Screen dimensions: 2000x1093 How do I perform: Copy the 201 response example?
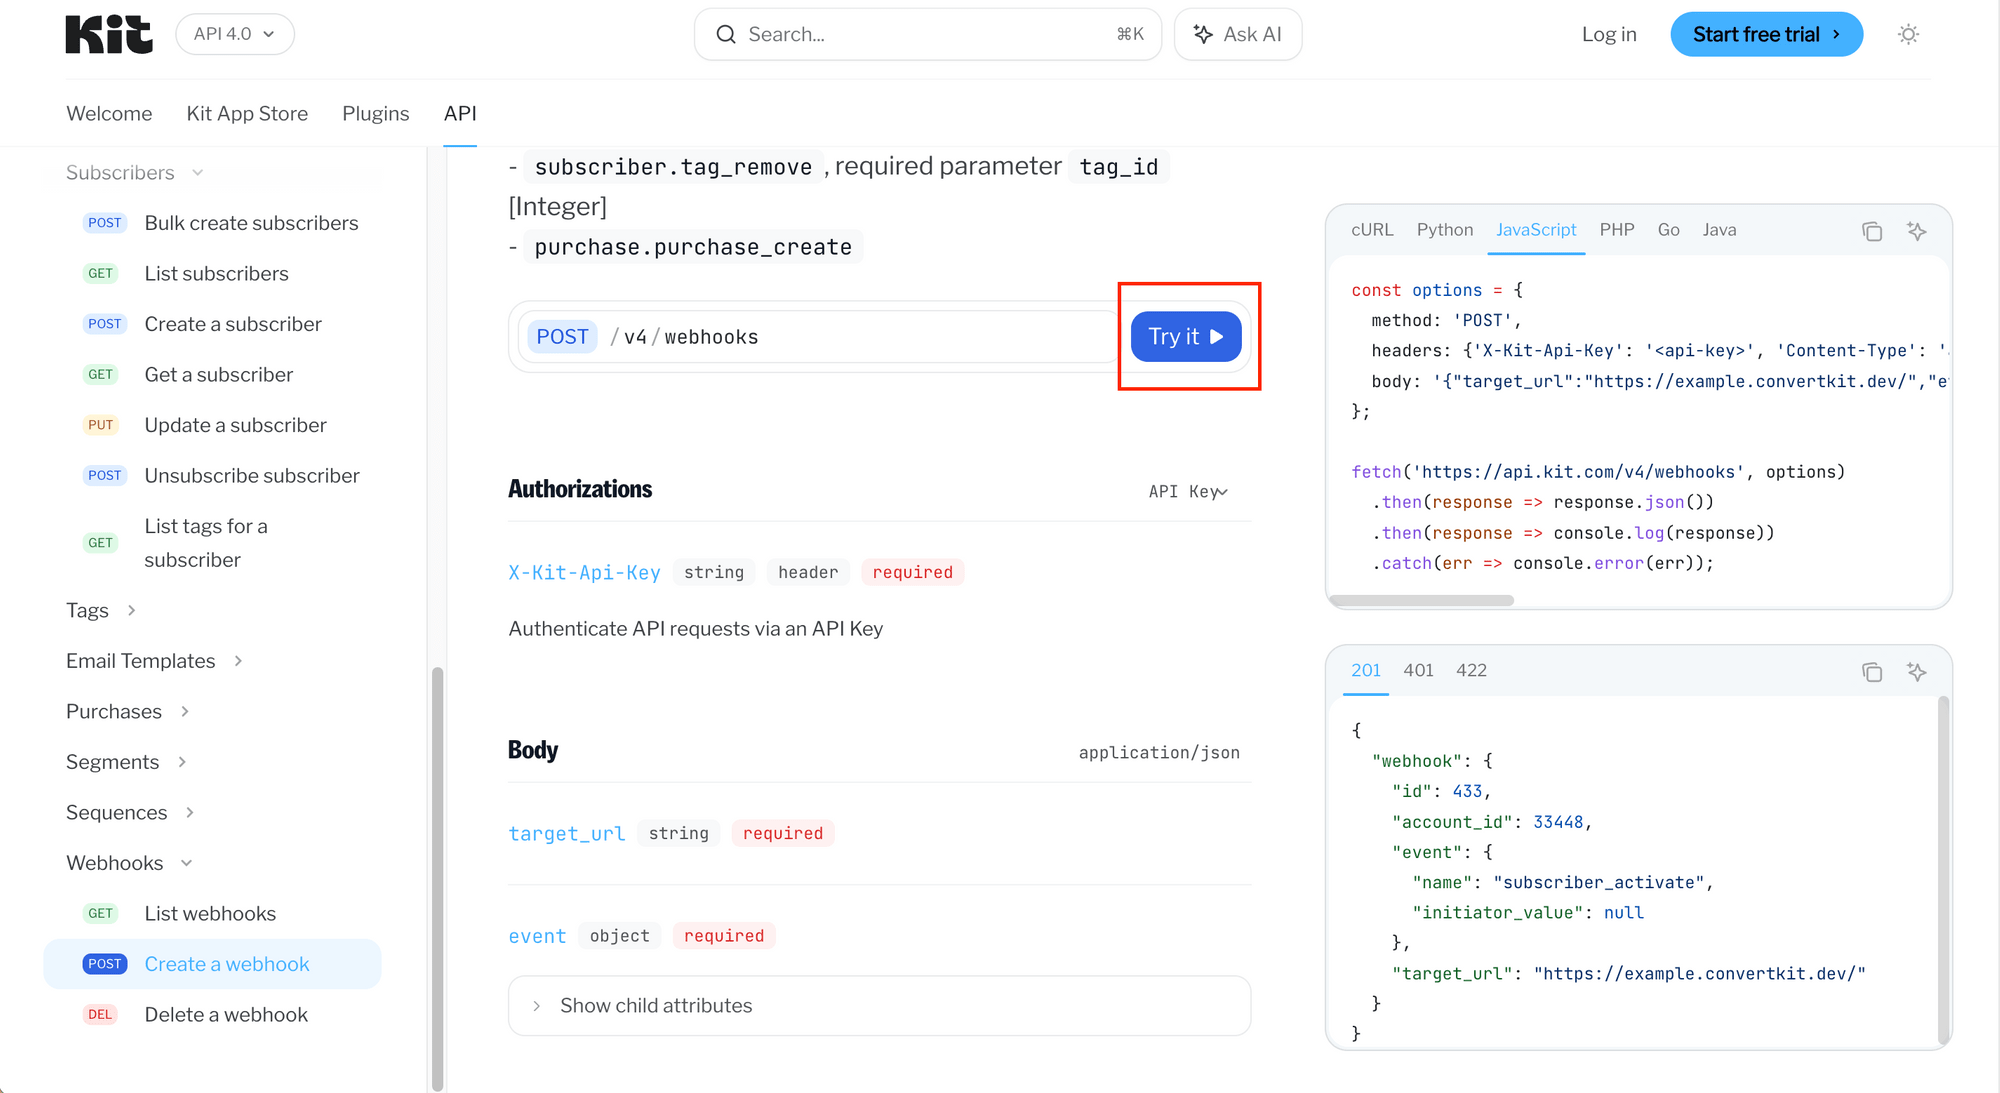pos(1872,671)
